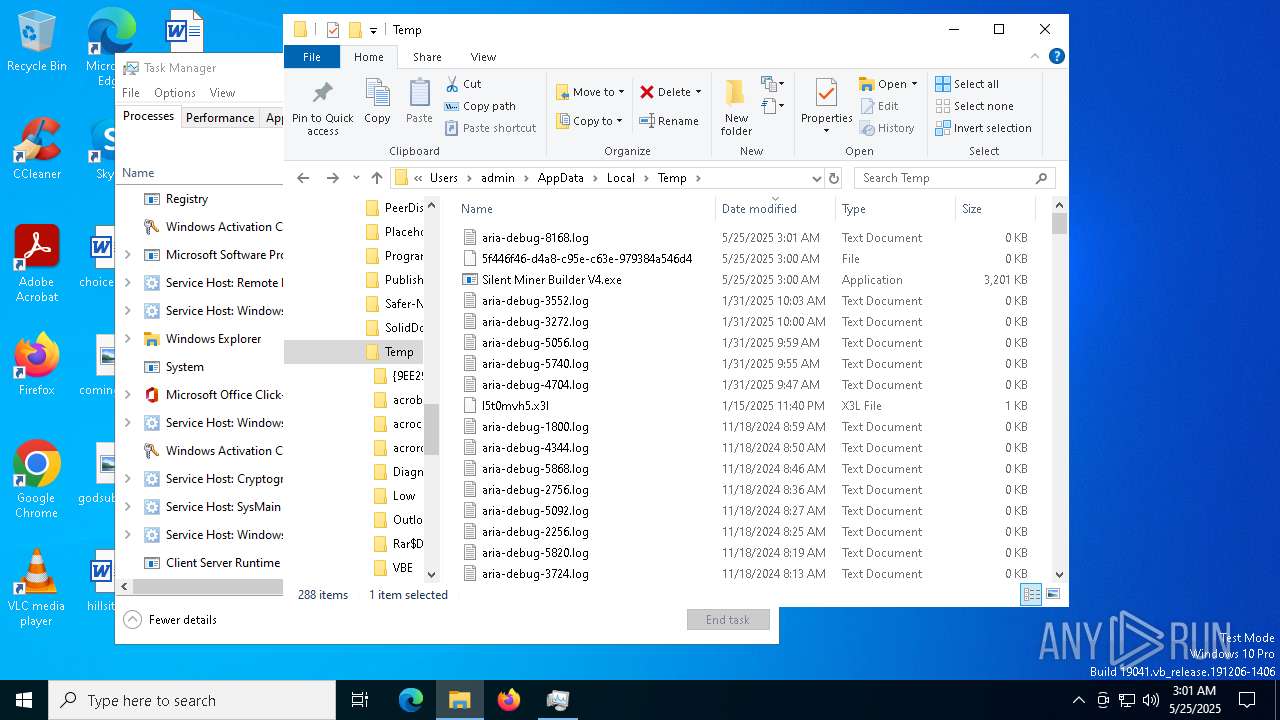Click Task Manager horizontal scrollbar
The width and height of the screenshot is (1280, 720).
point(207,587)
